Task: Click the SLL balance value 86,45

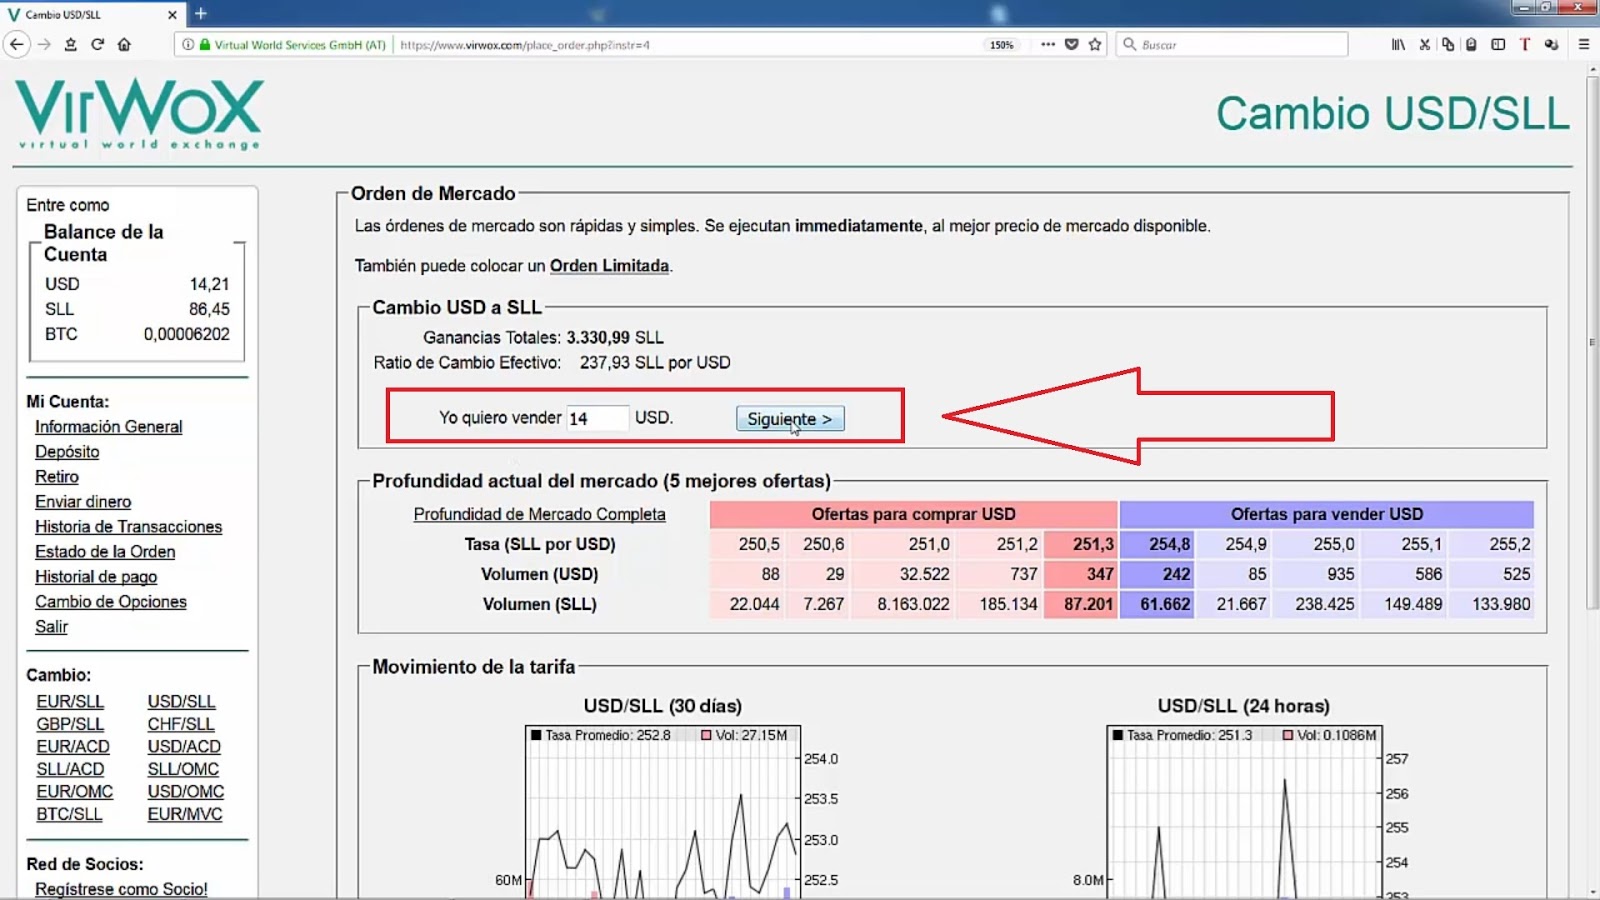Action: (209, 309)
